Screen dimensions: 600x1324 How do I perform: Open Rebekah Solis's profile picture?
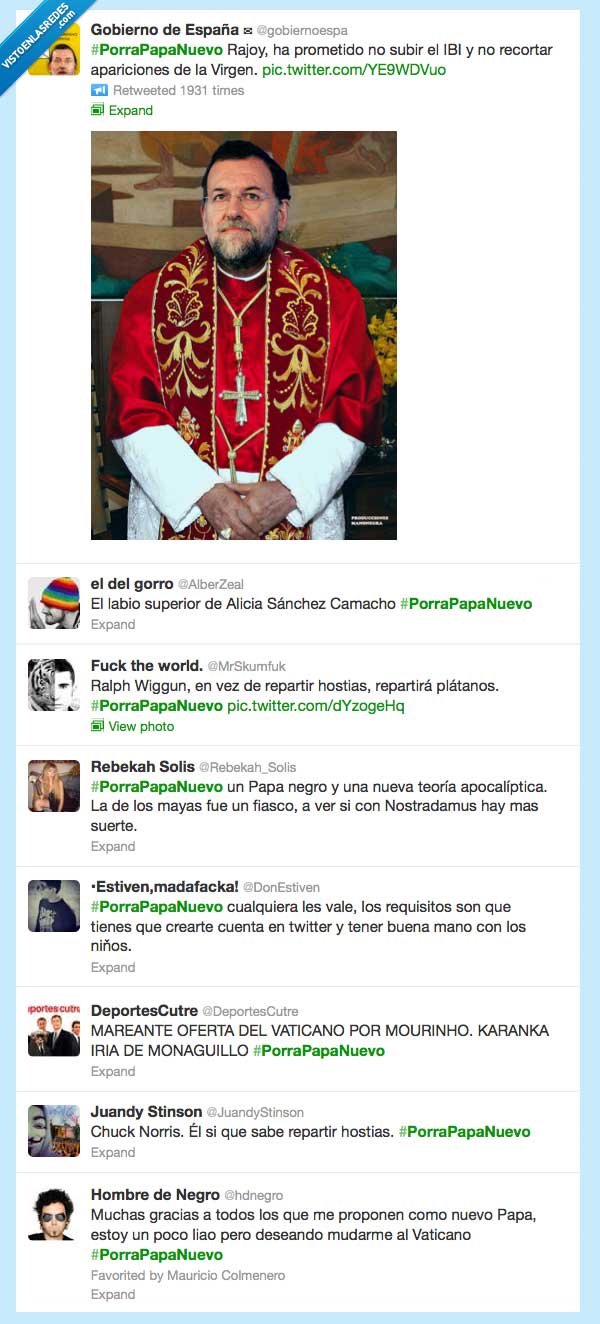(x=54, y=786)
